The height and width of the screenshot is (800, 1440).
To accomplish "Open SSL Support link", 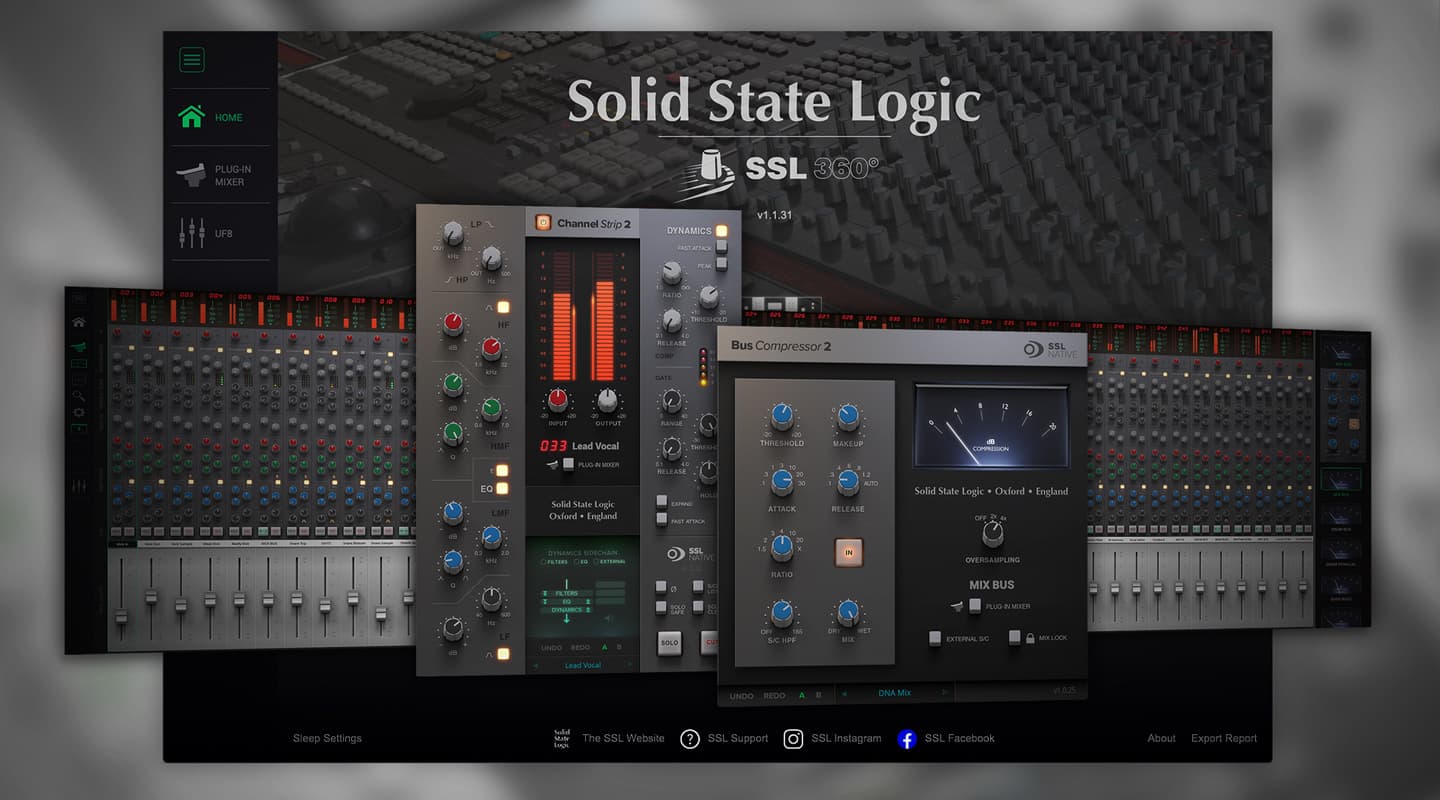I will (x=738, y=738).
